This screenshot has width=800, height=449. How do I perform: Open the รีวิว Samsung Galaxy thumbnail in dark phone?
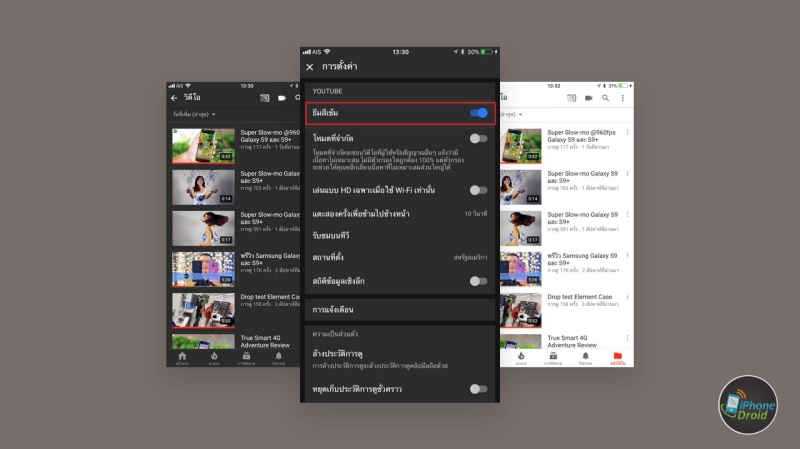tap(203, 269)
